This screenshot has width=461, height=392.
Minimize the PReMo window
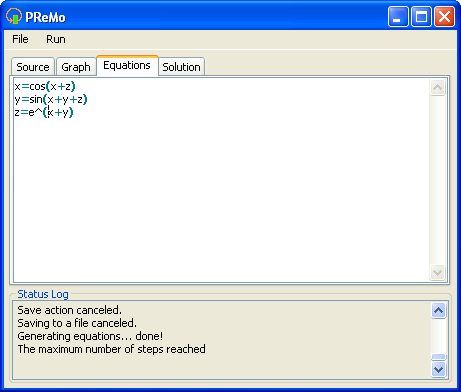pyautogui.click(x=398, y=16)
